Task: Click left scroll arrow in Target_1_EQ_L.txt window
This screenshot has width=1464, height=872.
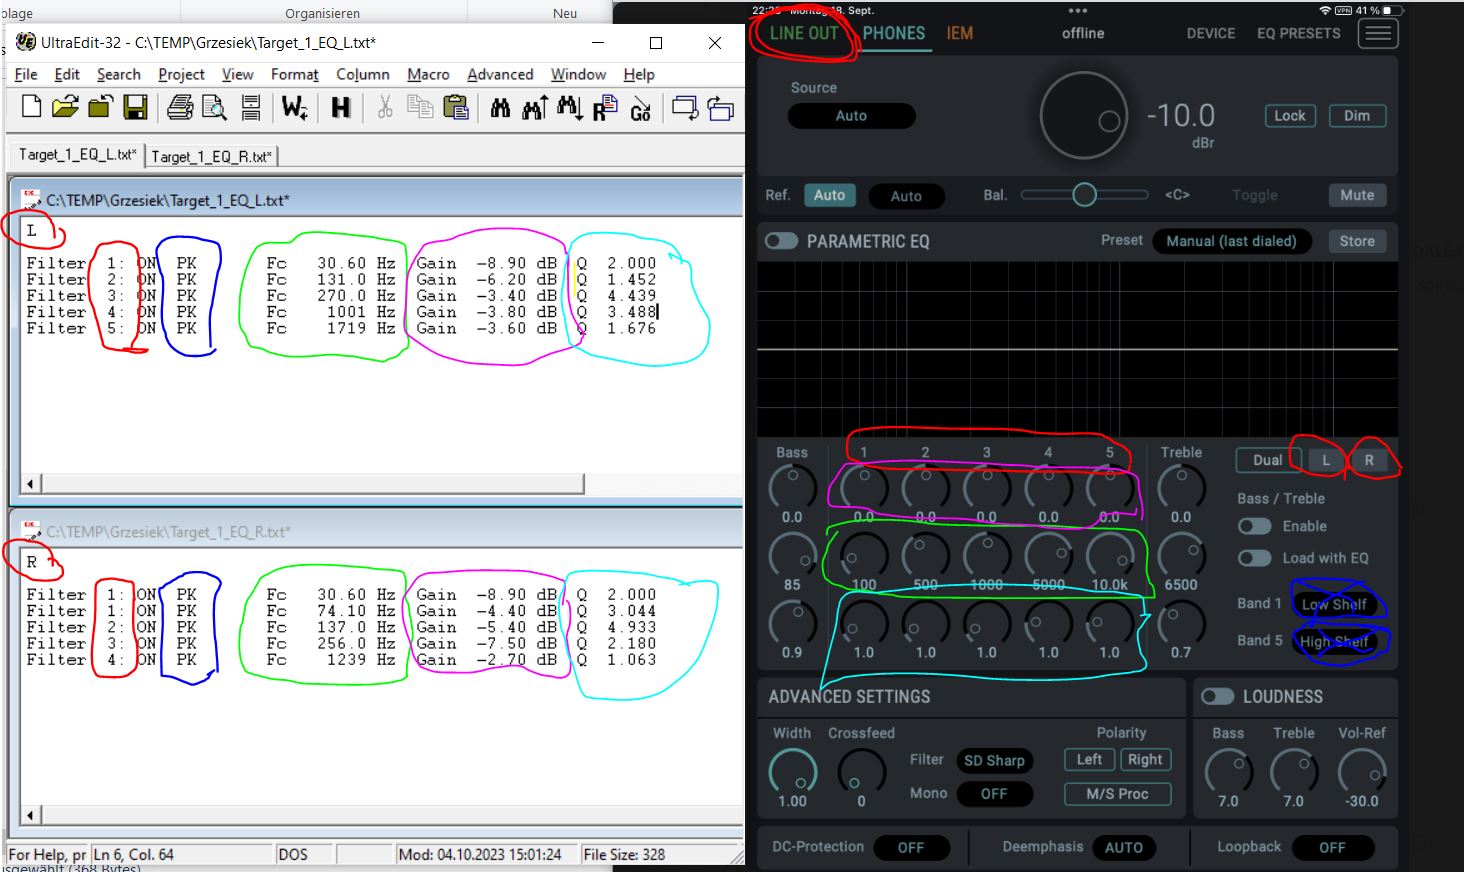Action: (30, 484)
